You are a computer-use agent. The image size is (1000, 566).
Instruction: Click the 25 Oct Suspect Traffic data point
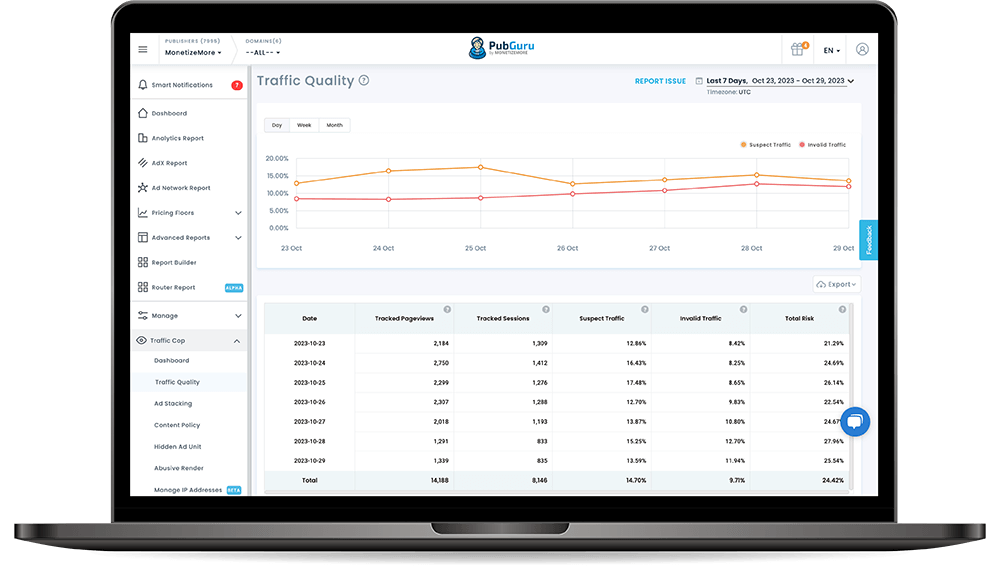click(x=480, y=168)
